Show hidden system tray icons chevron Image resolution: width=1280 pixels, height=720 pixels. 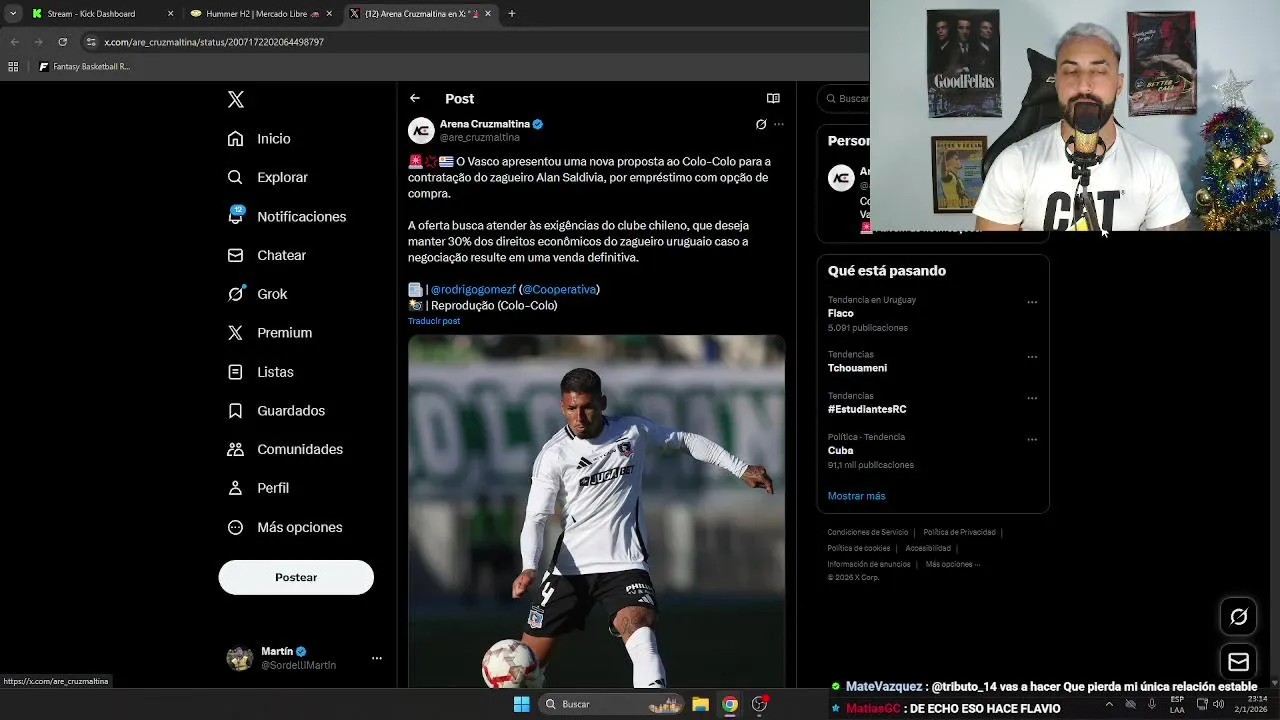tap(1108, 704)
